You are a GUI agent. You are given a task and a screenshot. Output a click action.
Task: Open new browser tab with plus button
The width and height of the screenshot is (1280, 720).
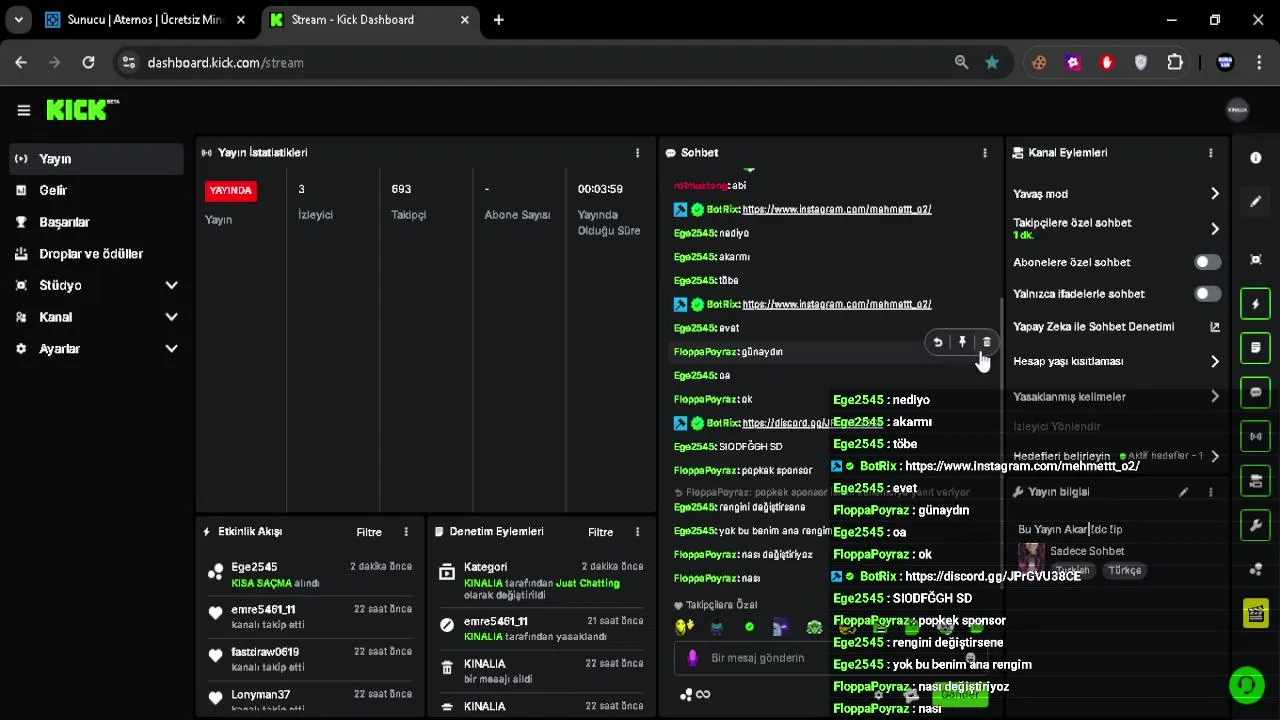pyautogui.click(x=498, y=20)
